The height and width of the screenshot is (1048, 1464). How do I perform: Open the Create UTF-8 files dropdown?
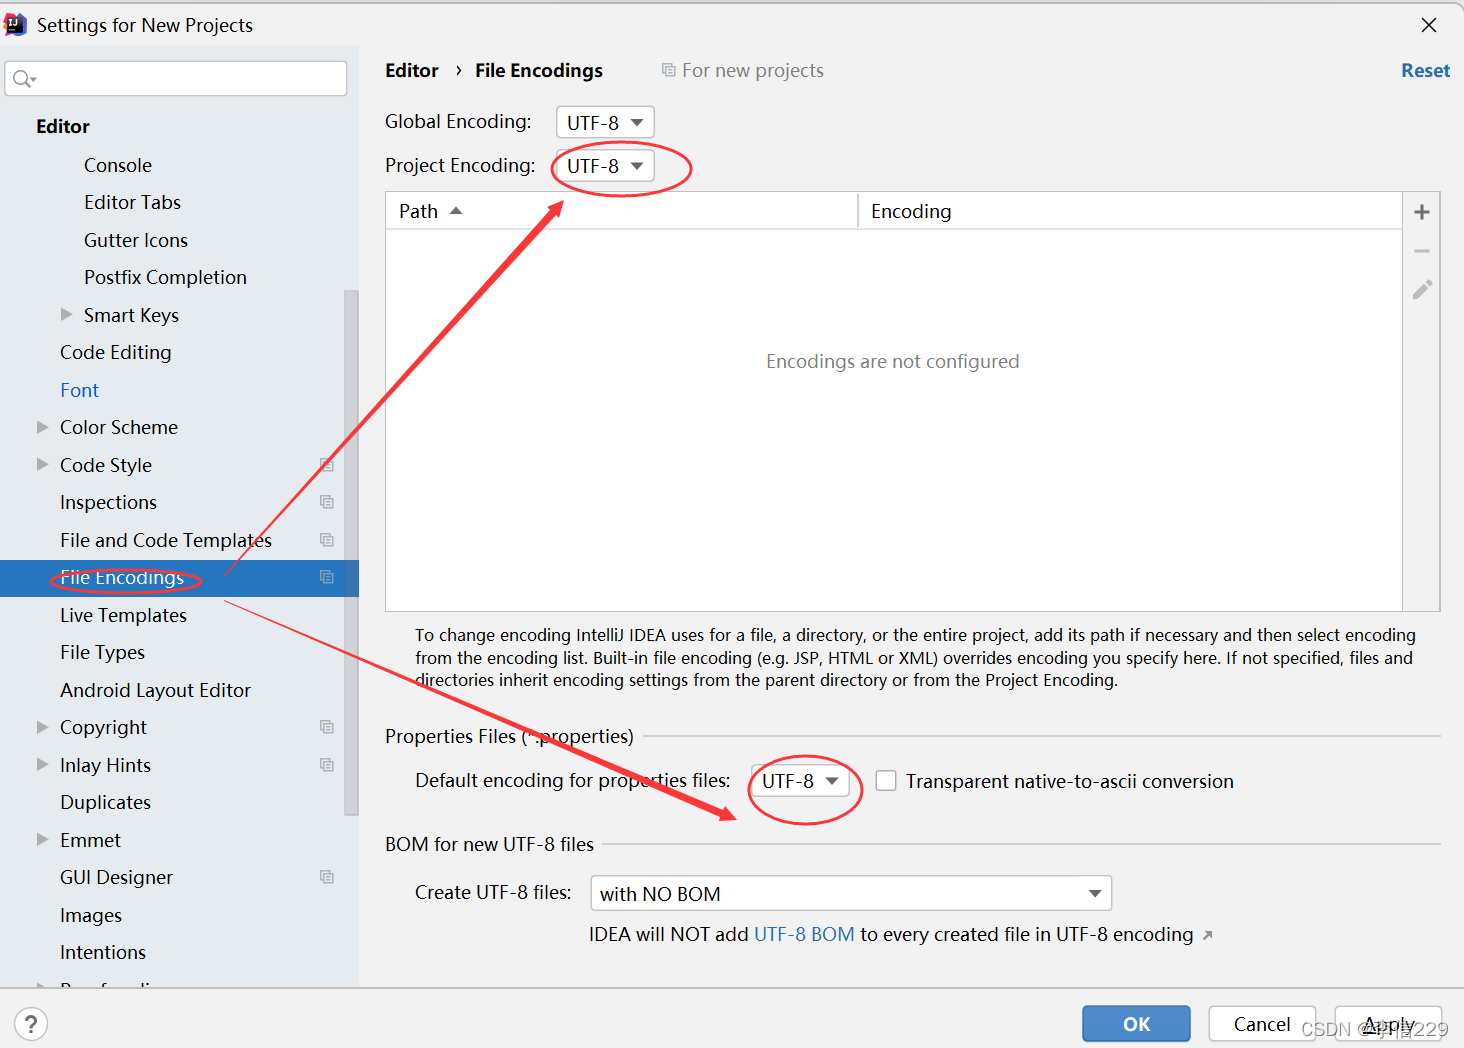click(x=851, y=893)
